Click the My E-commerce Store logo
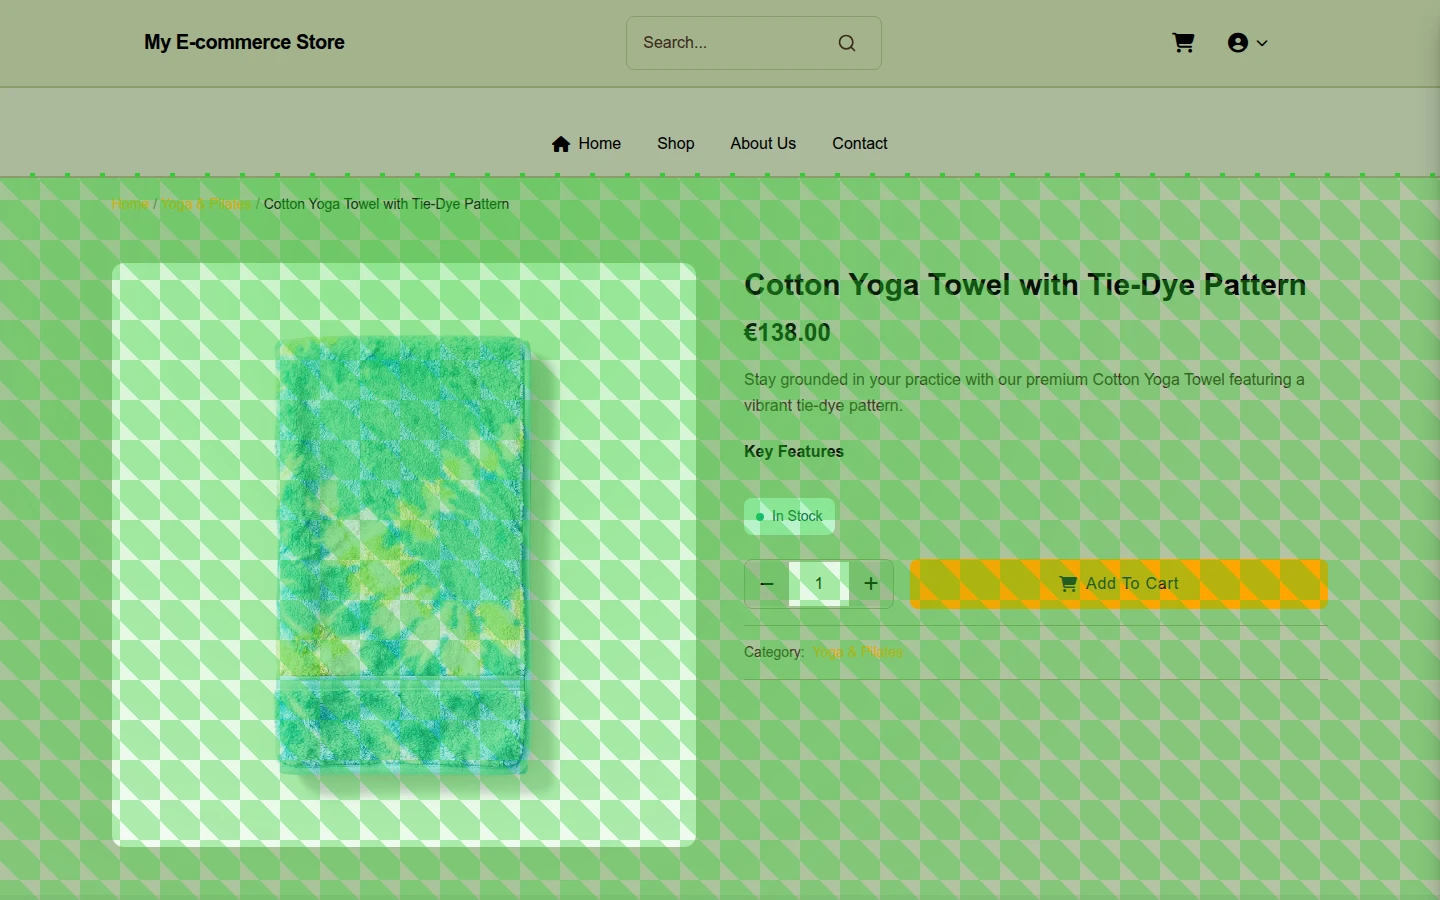 pos(244,42)
